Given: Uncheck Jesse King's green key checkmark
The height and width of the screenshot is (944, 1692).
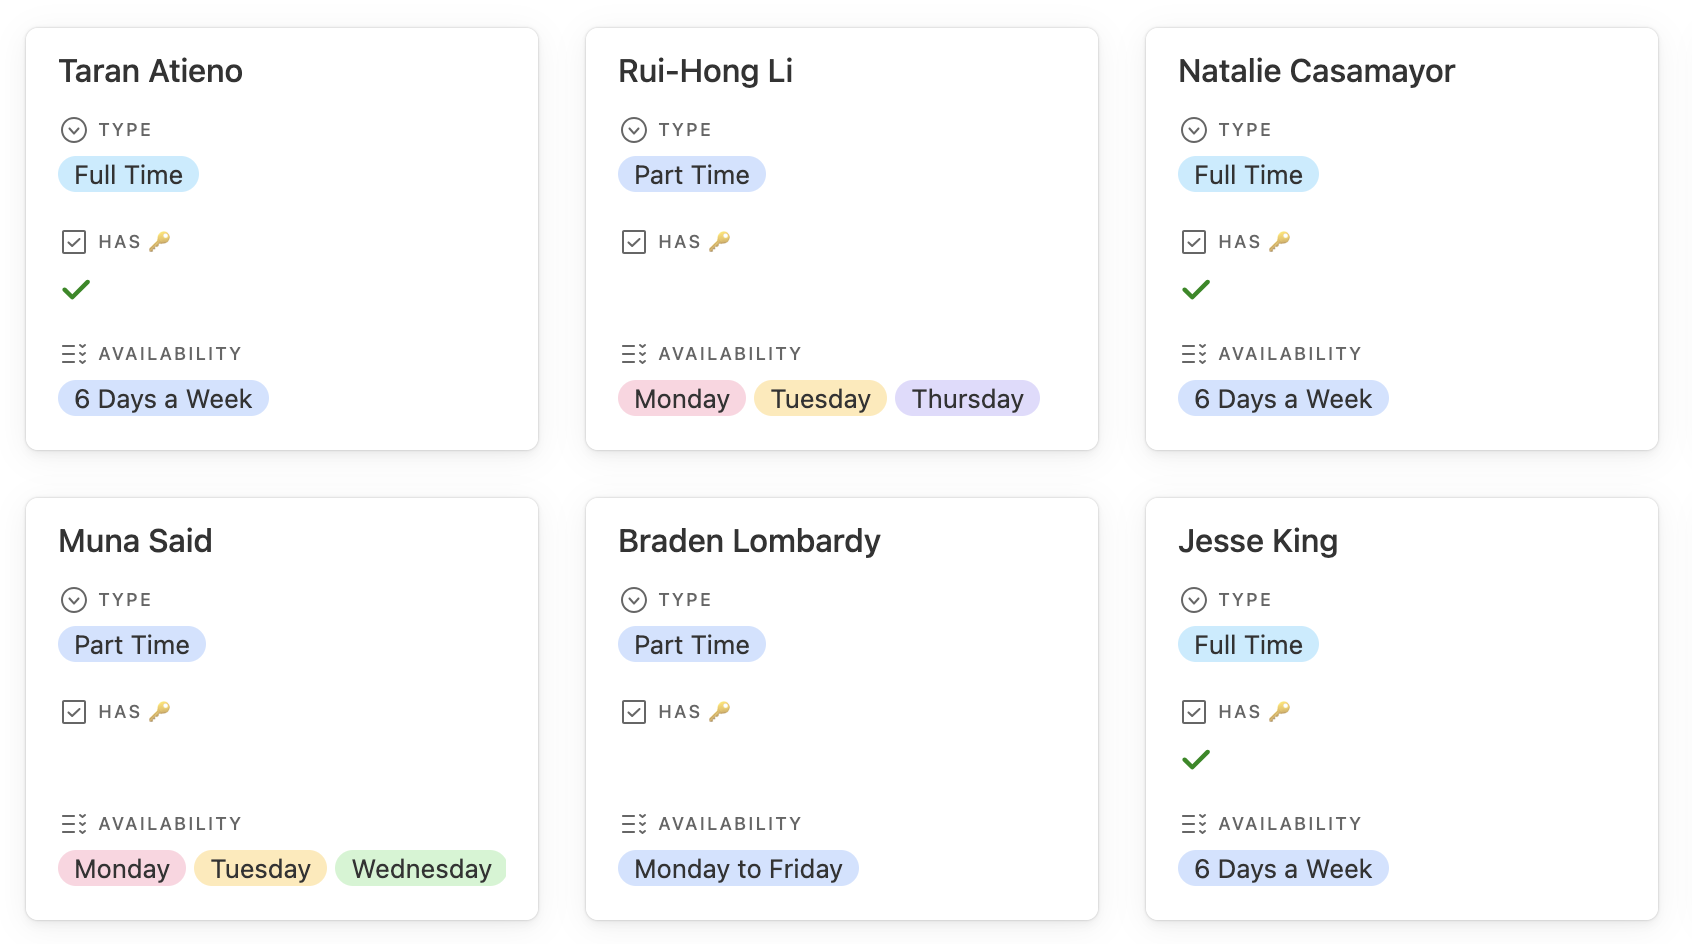Looking at the screenshot, I should pyautogui.click(x=1196, y=760).
